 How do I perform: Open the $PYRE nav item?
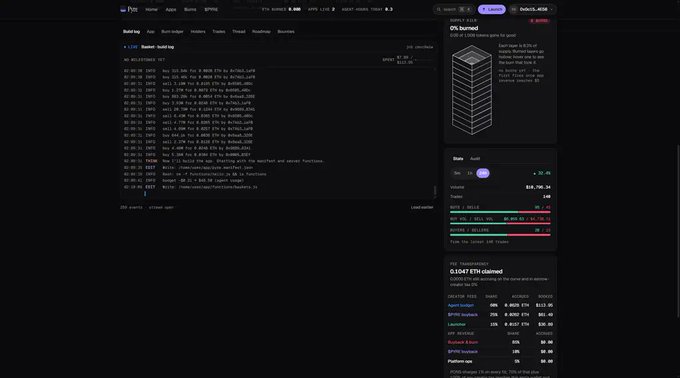[x=211, y=9]
